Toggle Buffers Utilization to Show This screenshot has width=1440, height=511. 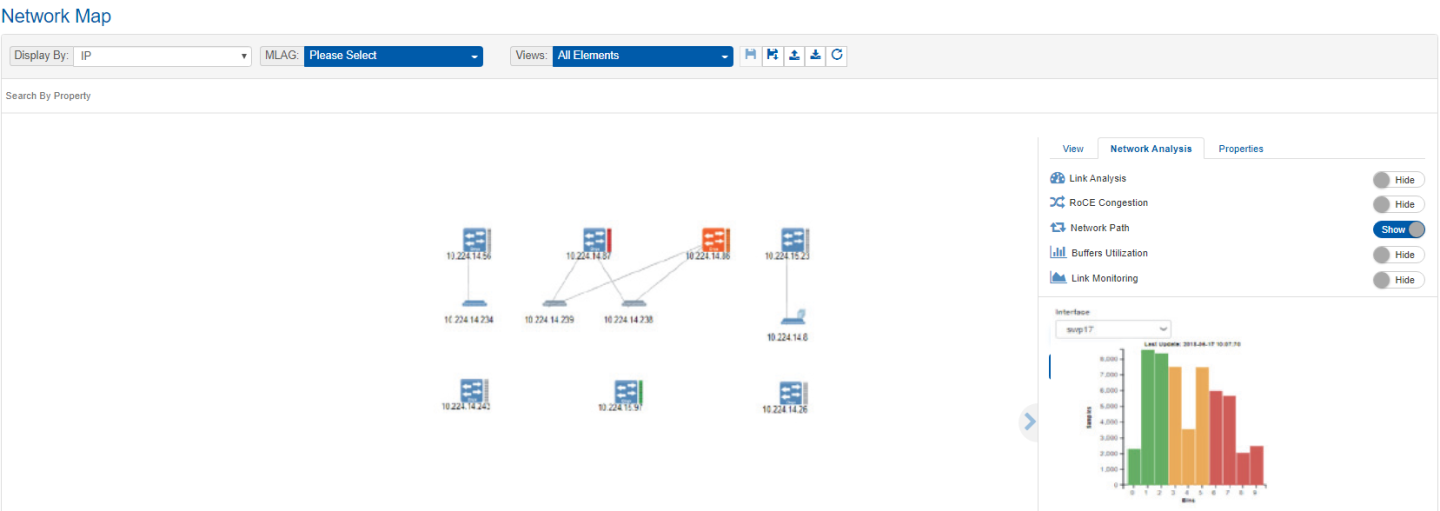click(1398, 255)
